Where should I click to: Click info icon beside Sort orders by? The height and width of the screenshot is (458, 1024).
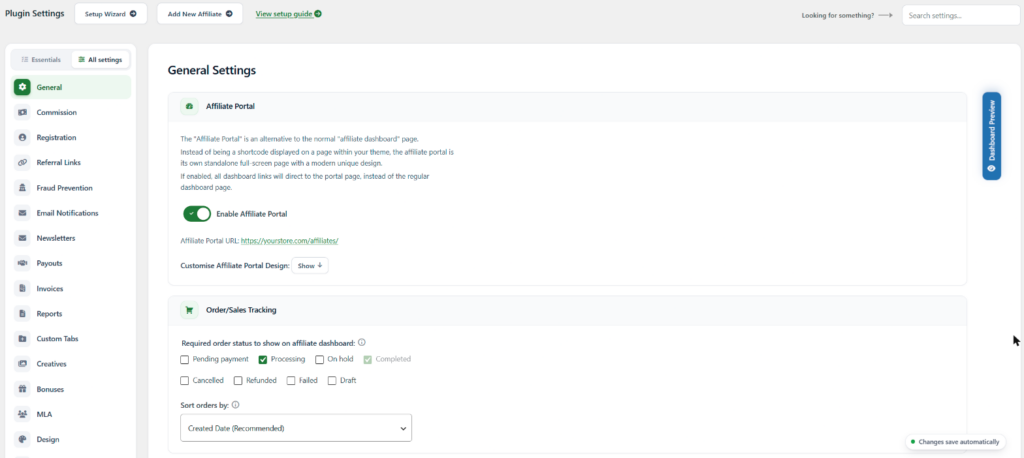[x=236, y=405]
